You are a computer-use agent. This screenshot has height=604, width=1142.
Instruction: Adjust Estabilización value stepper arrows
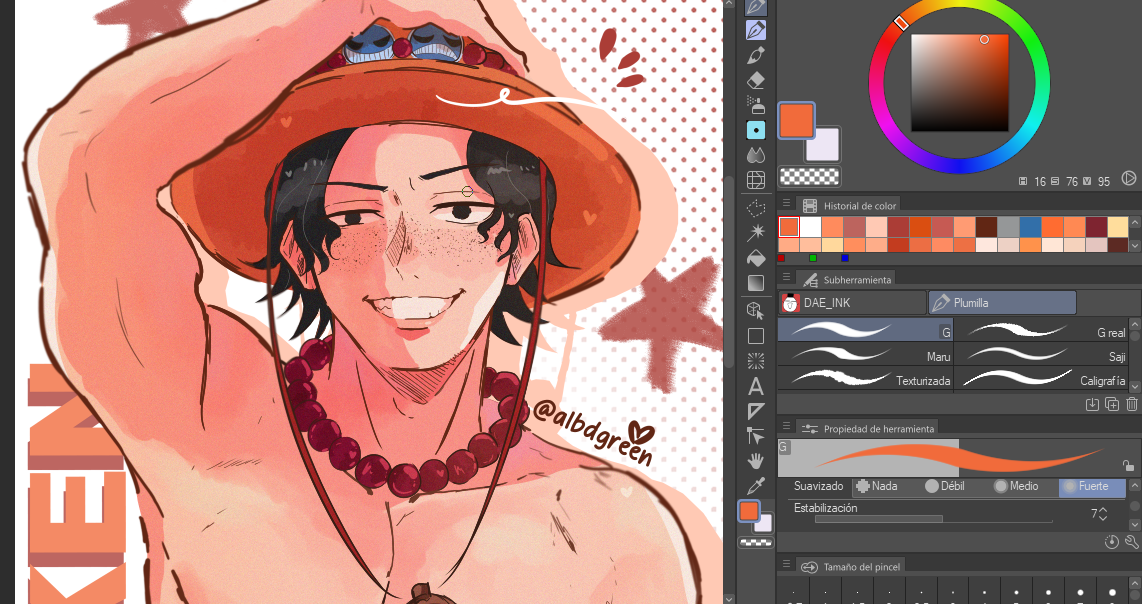point(1103,514)
